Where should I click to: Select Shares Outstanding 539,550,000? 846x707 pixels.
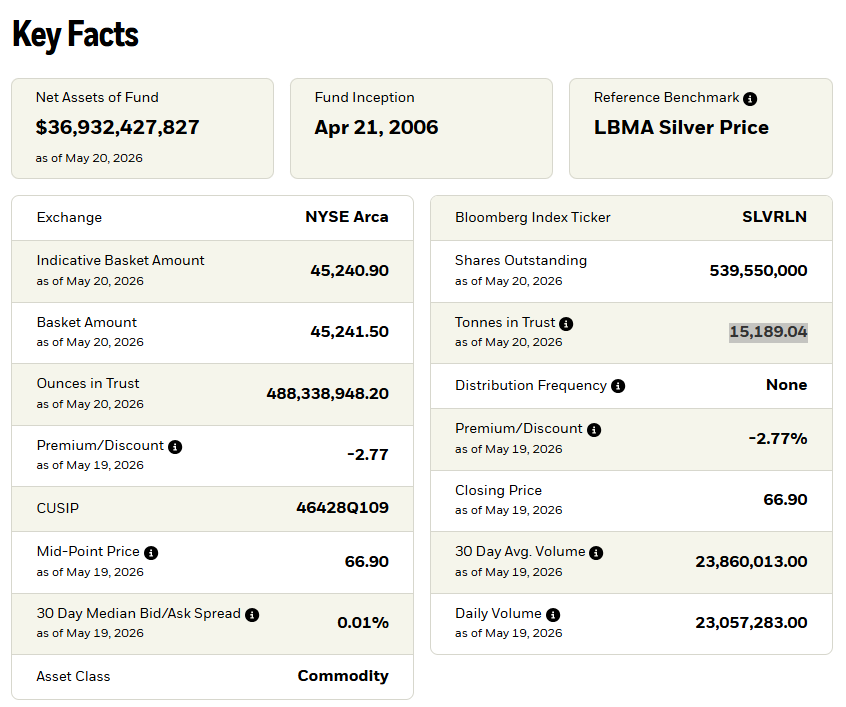click(759, 270)
